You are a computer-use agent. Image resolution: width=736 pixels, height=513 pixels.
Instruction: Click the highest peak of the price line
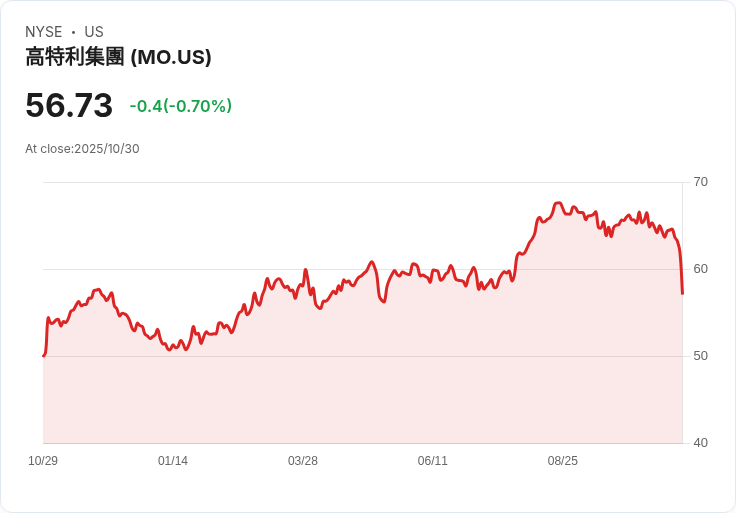click(x=558, y=203)
